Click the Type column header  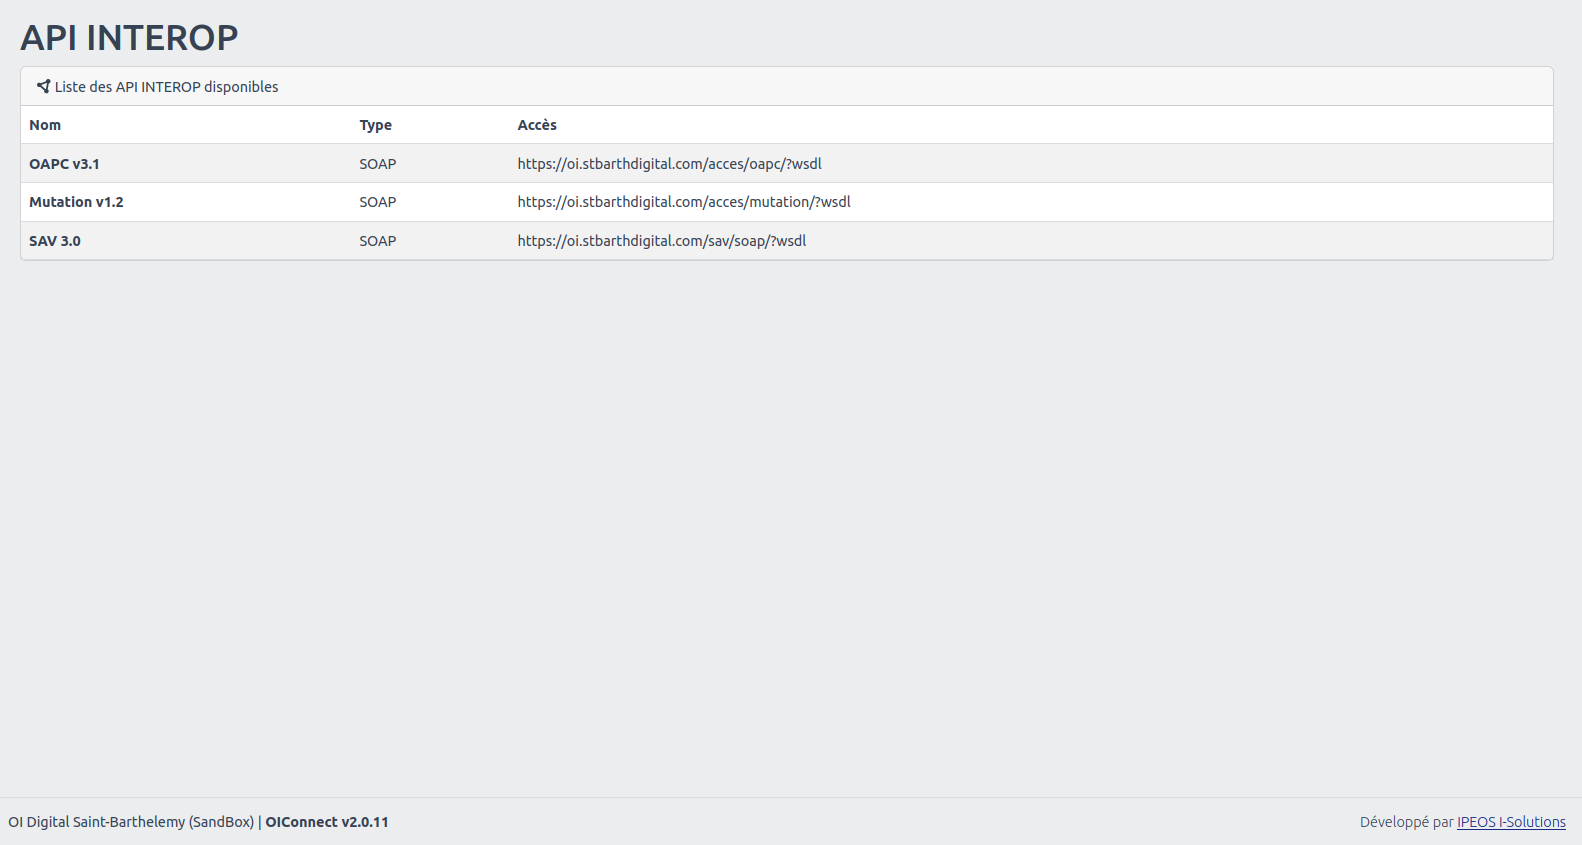[375, 125]
